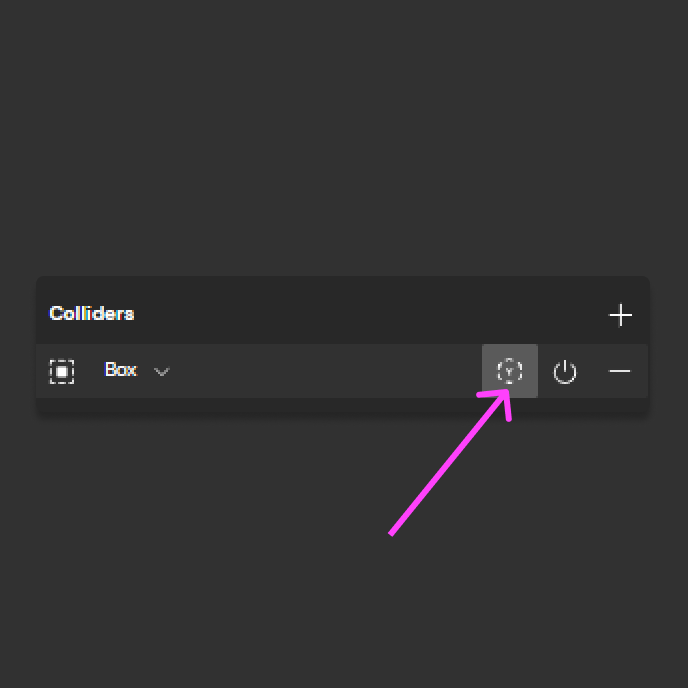This screenshot has height=688, width=688.
Task: Click the empty Colliders header bar area
Action: pos(369,314)
